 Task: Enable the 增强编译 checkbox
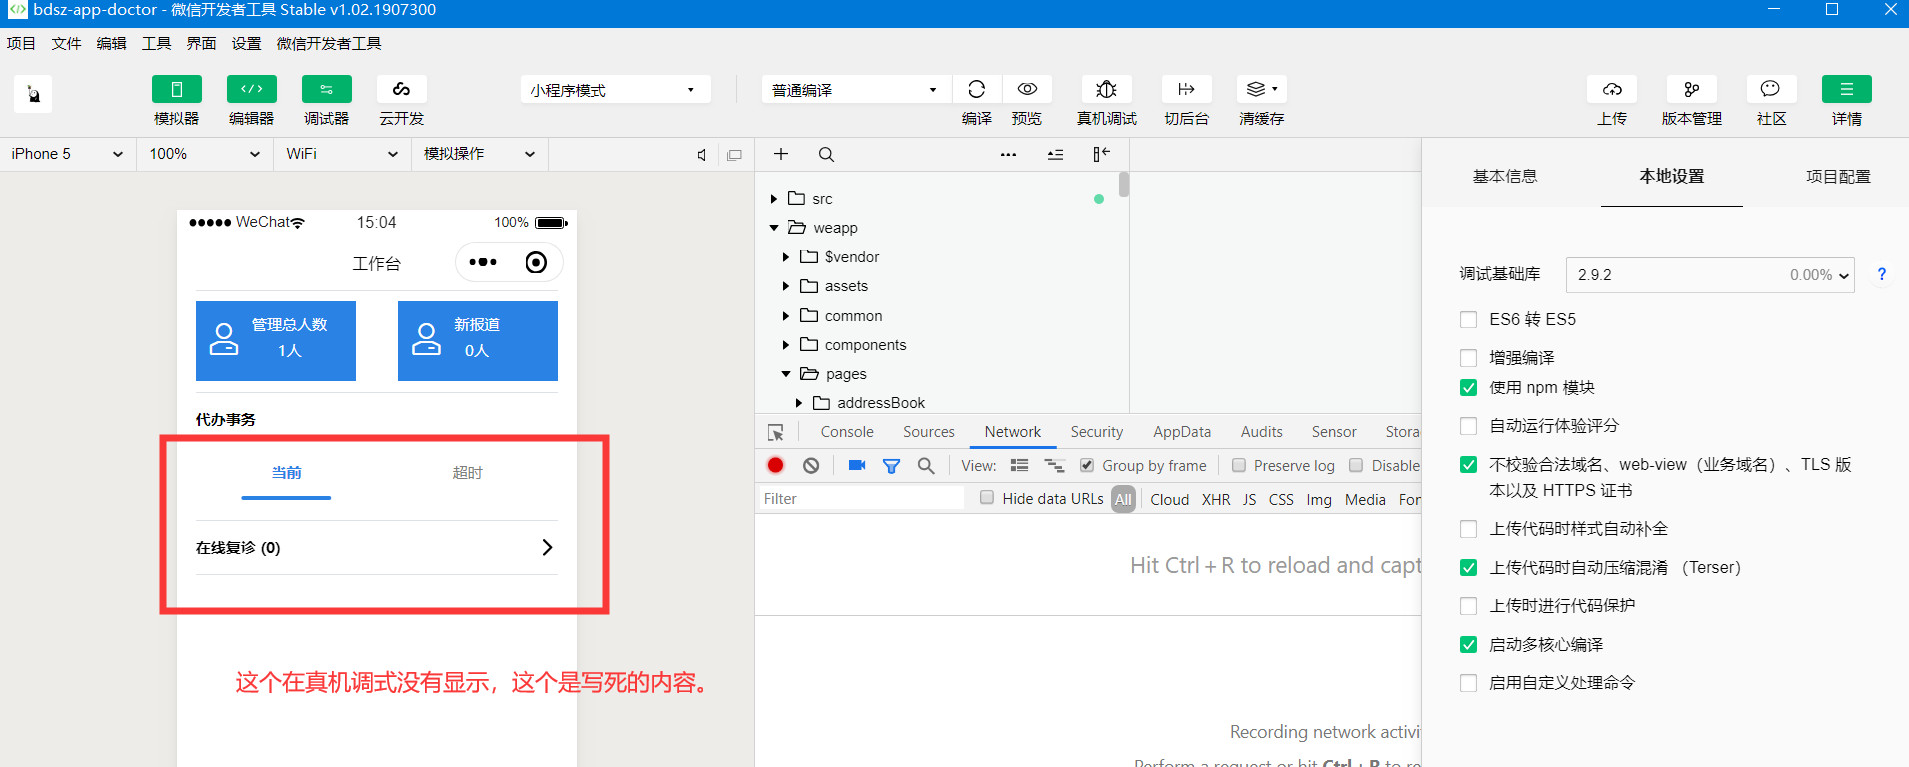(1468, 358)
